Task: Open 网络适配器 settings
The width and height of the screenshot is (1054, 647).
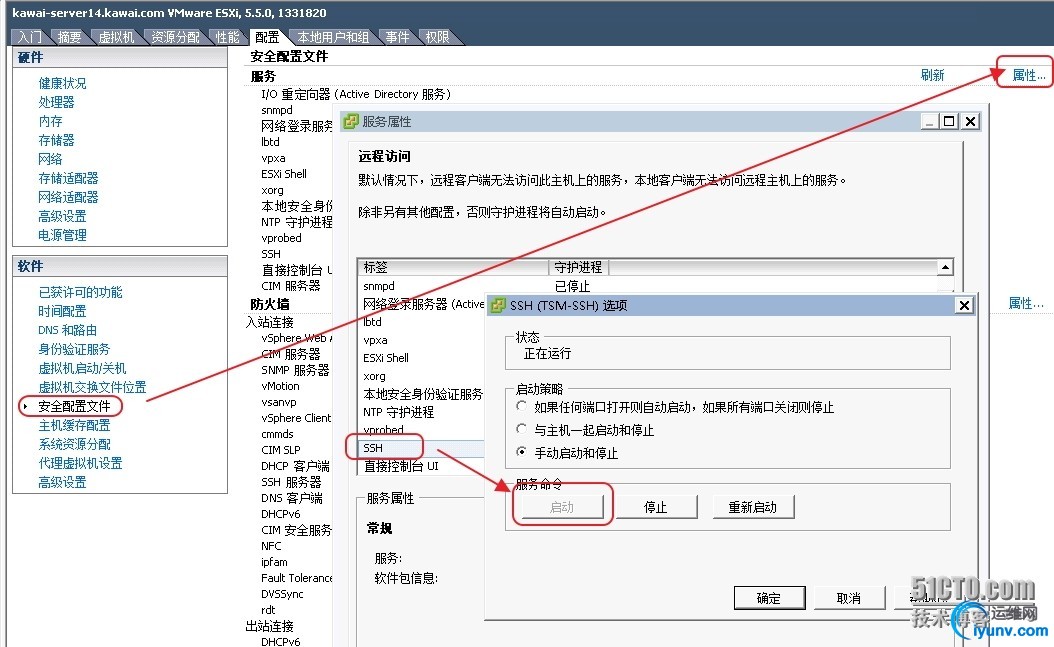Action: 68,197
